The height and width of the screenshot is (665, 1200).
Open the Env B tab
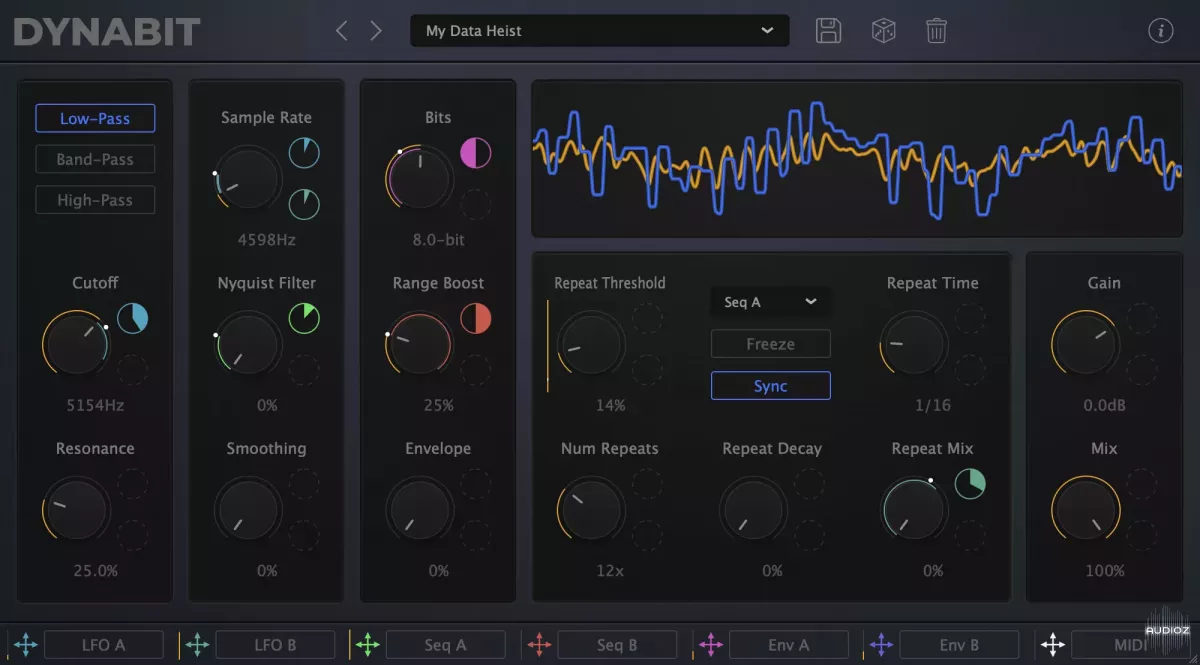click(959, 645)
